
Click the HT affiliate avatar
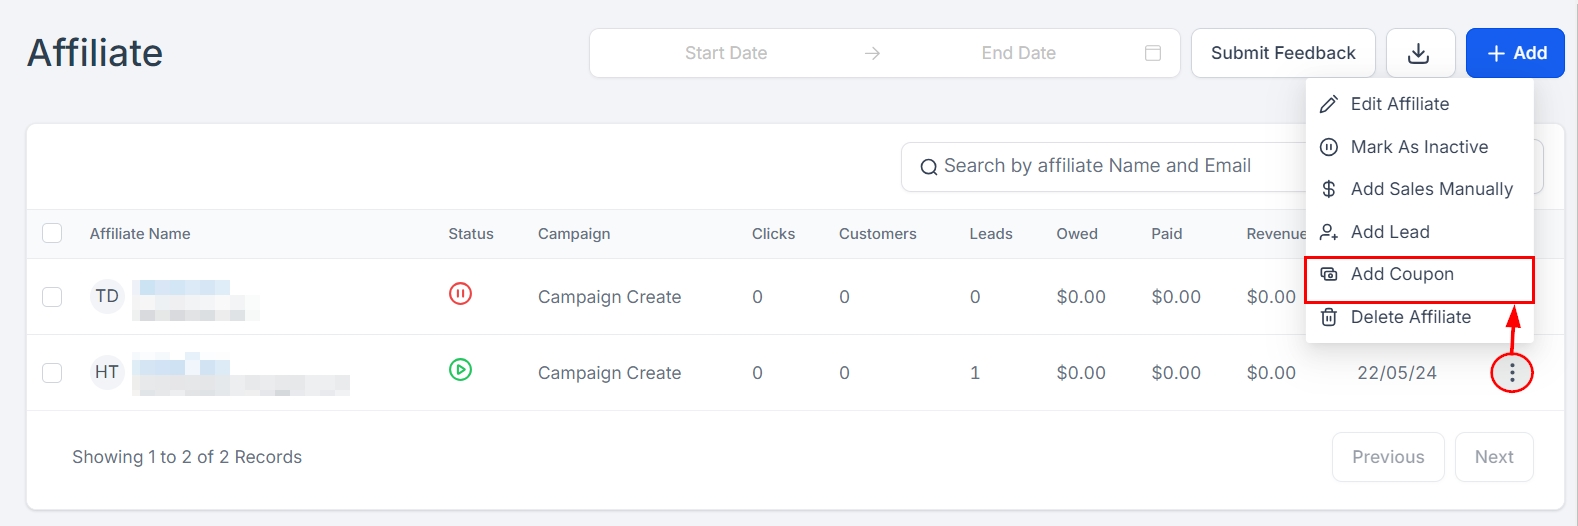(x=107, y=373)
